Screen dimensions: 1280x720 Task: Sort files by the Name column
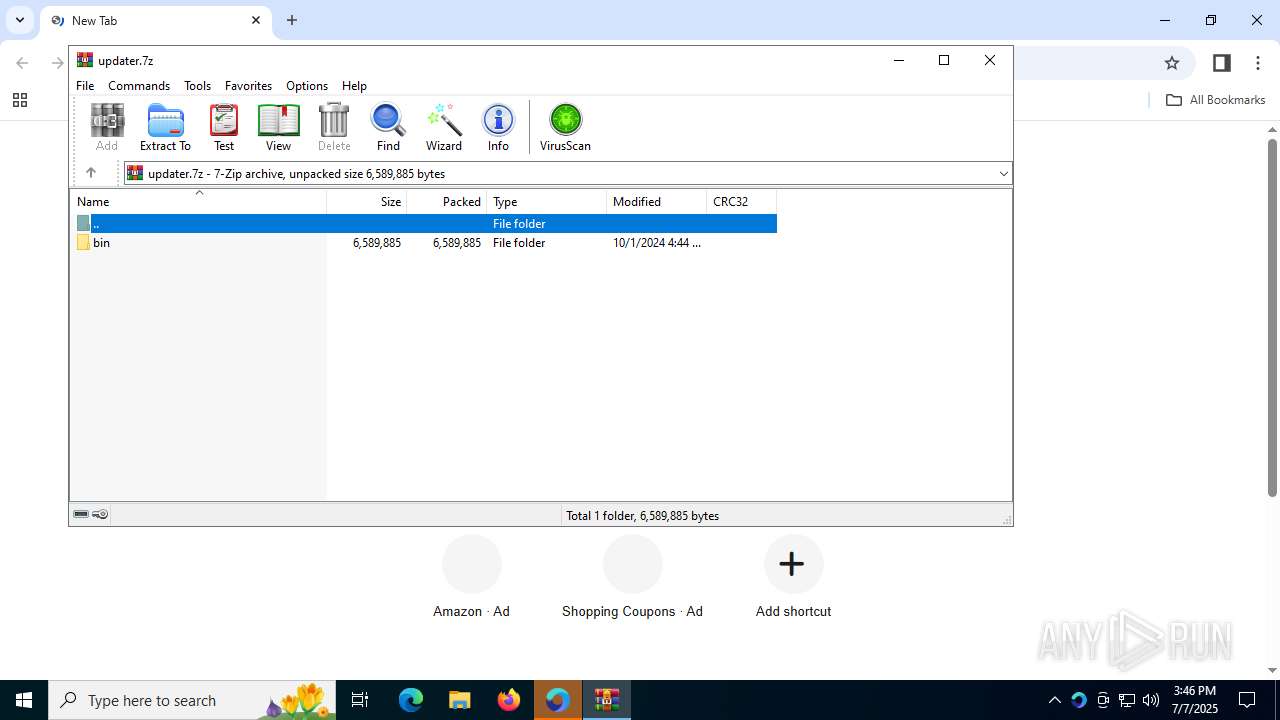pyautogui.click(x=198, y=202)
